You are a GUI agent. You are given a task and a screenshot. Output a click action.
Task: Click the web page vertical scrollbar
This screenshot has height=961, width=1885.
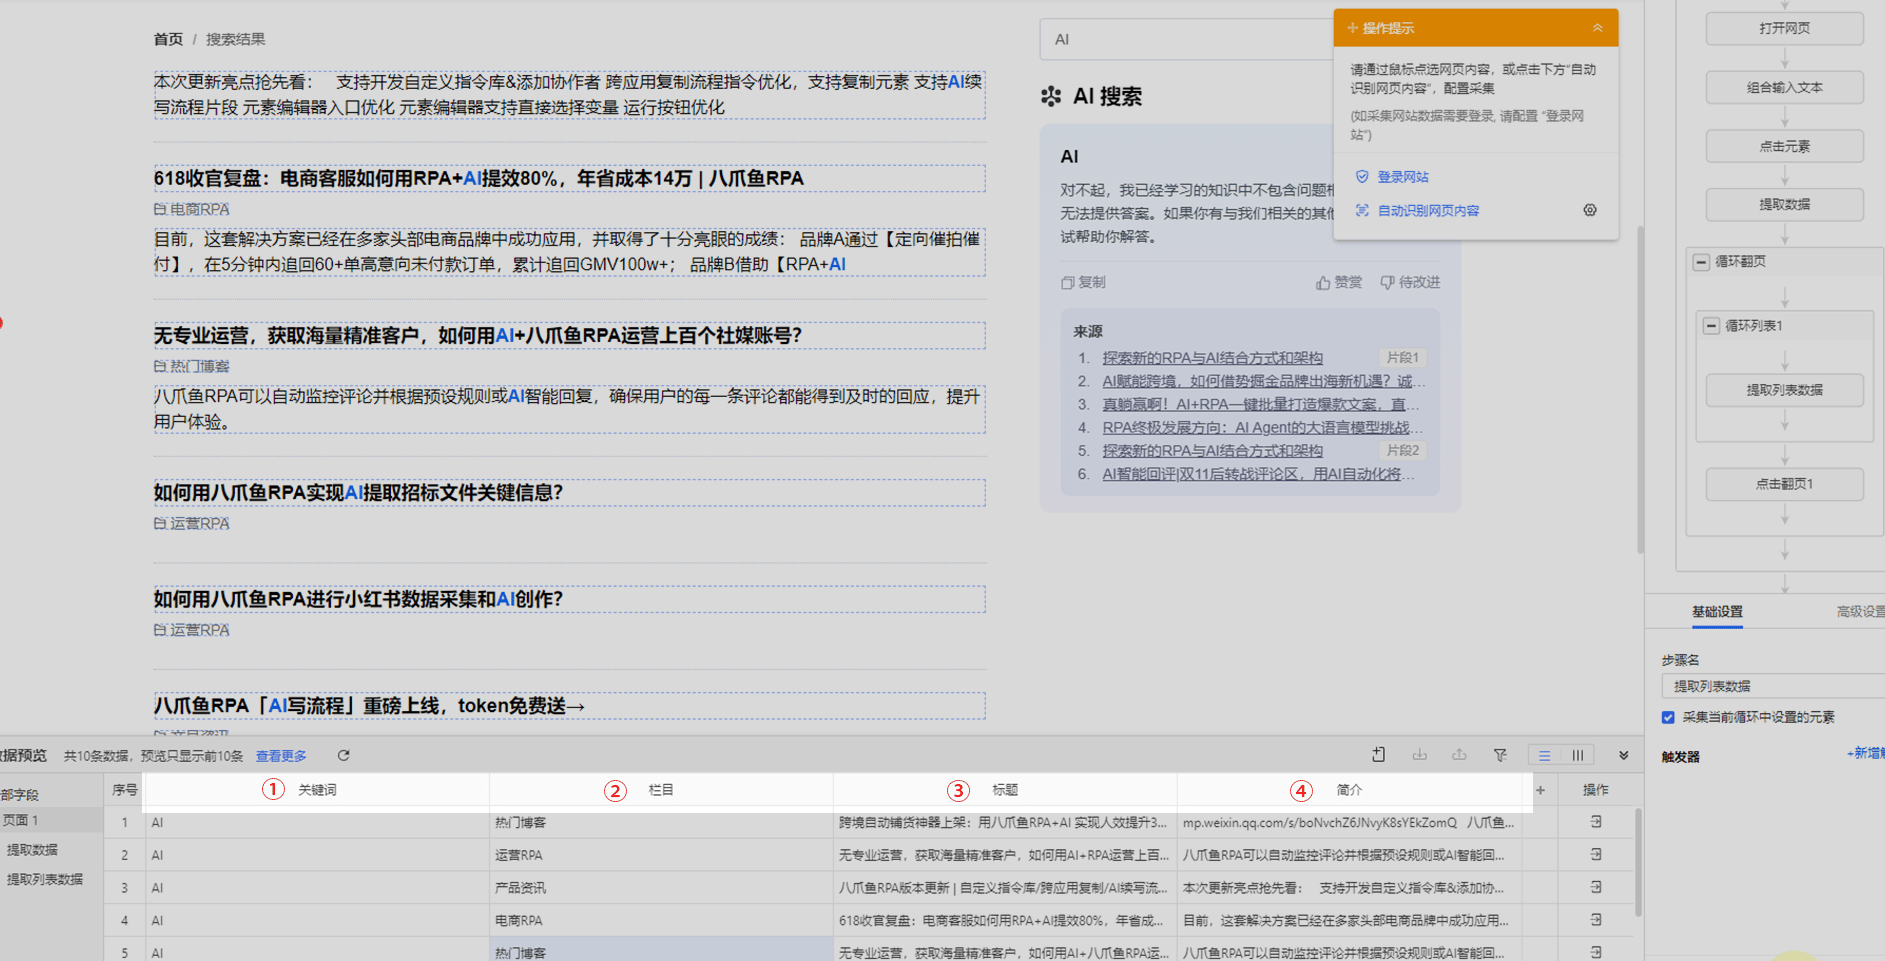(1640, 390)
